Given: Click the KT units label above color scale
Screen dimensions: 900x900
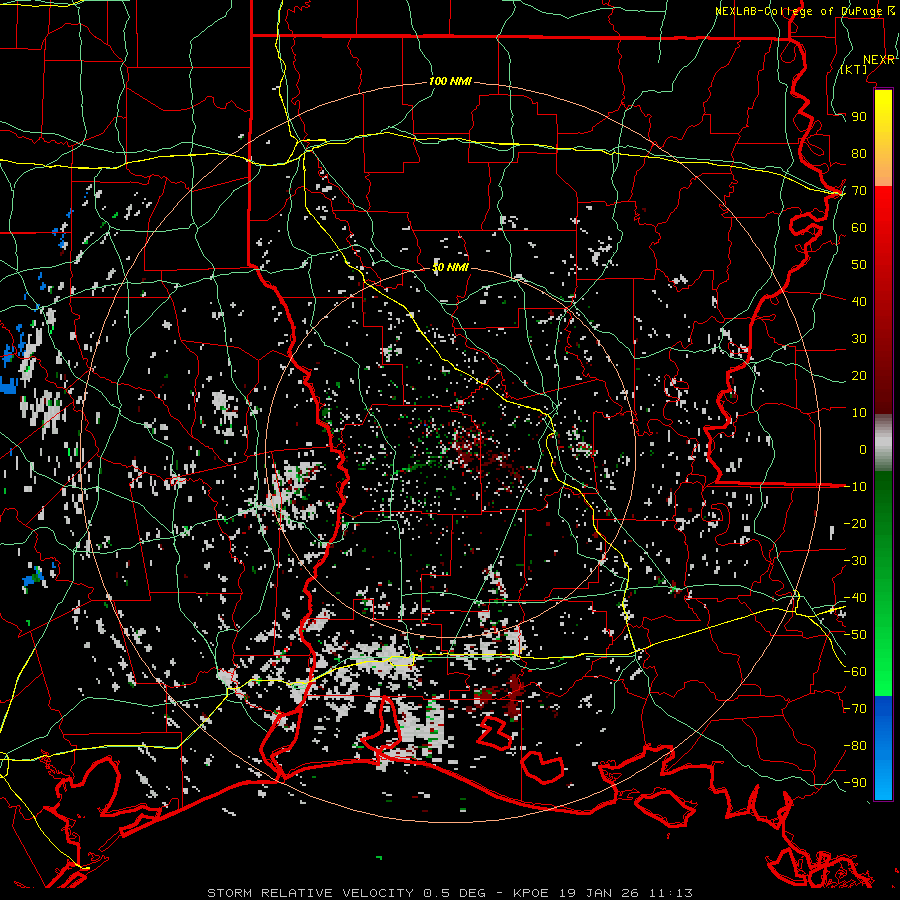Looking at the screenshot, I should point(854,69).
